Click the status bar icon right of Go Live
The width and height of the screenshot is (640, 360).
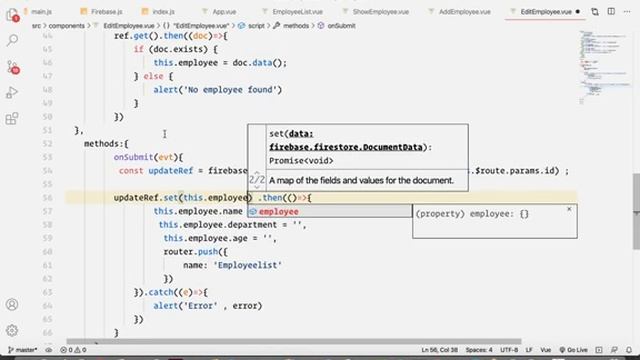(599, 350)
